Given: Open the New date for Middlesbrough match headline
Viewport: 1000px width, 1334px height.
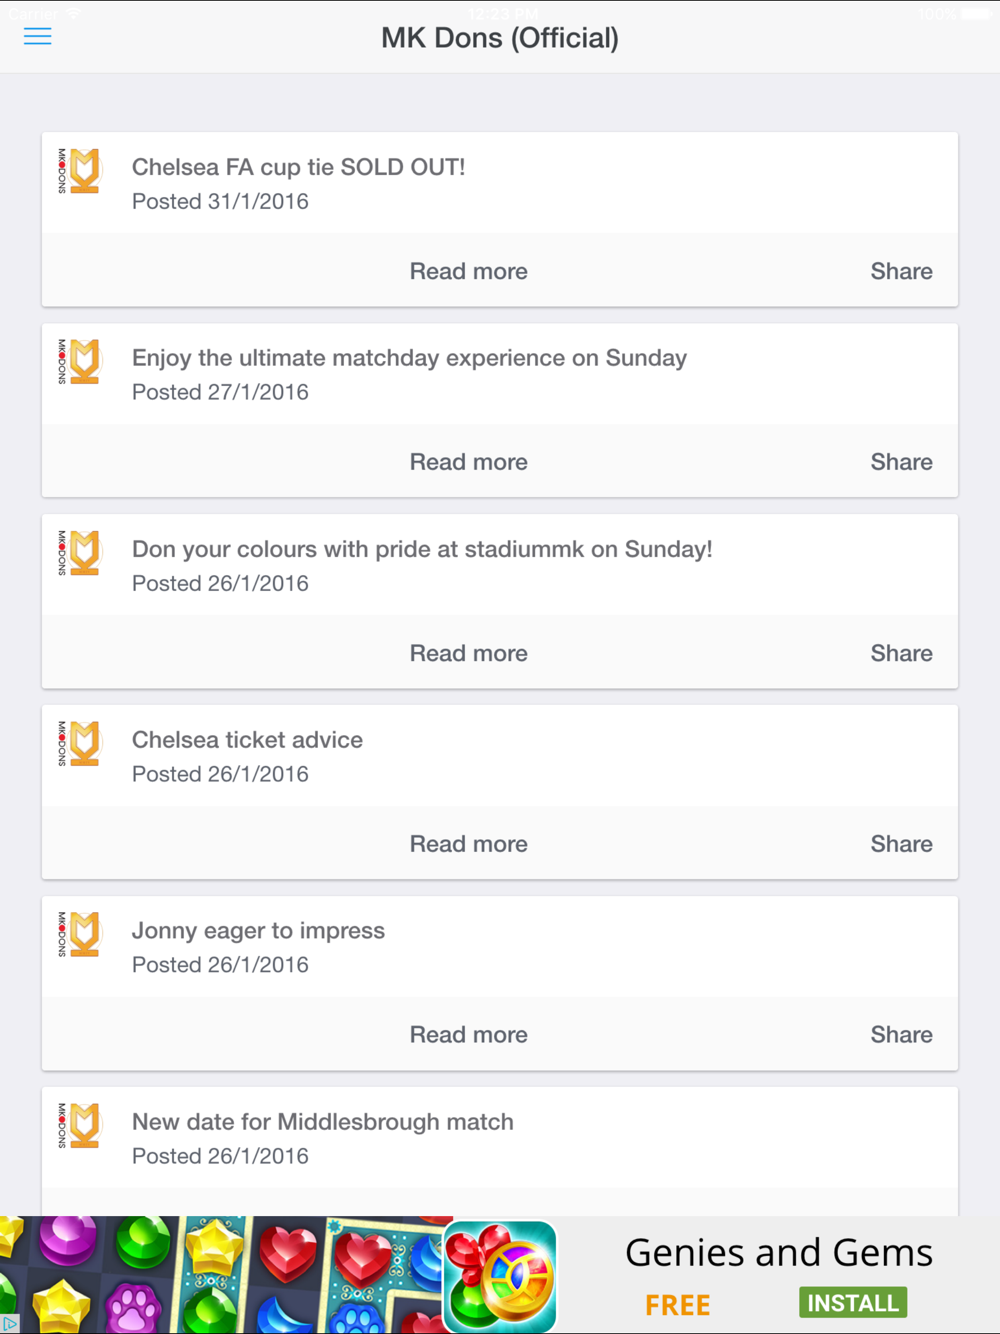Looking at the screenshot, I should coord(323,1122).
